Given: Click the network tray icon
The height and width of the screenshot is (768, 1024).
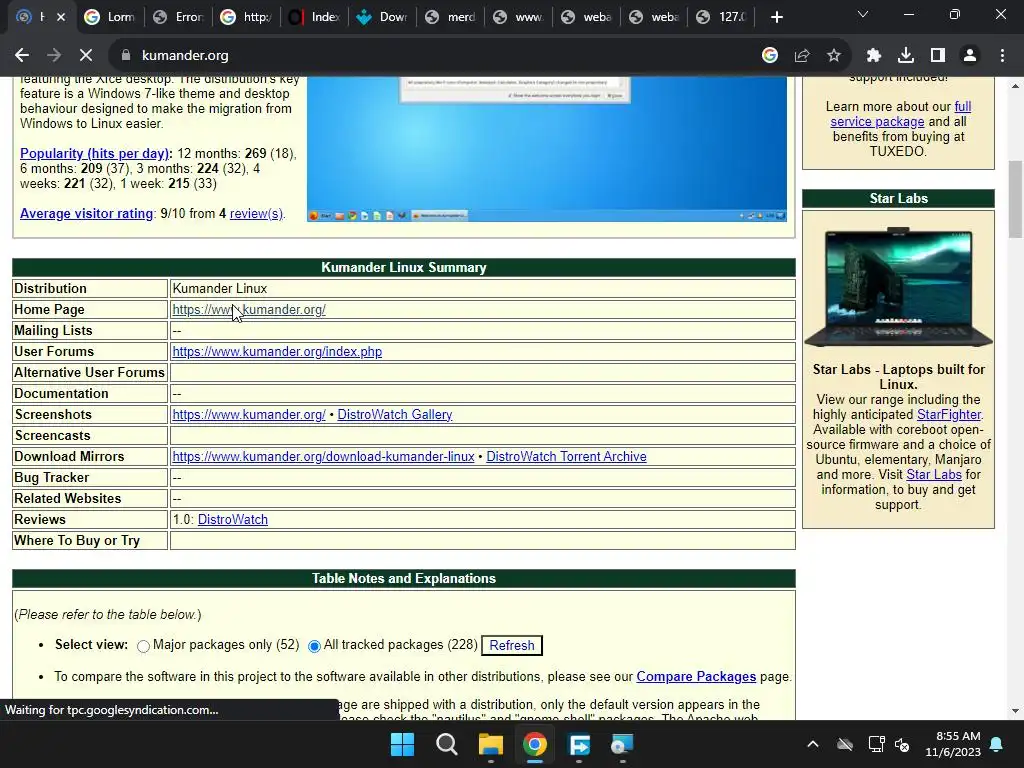Looking at the screenshot, I should 876,744.
